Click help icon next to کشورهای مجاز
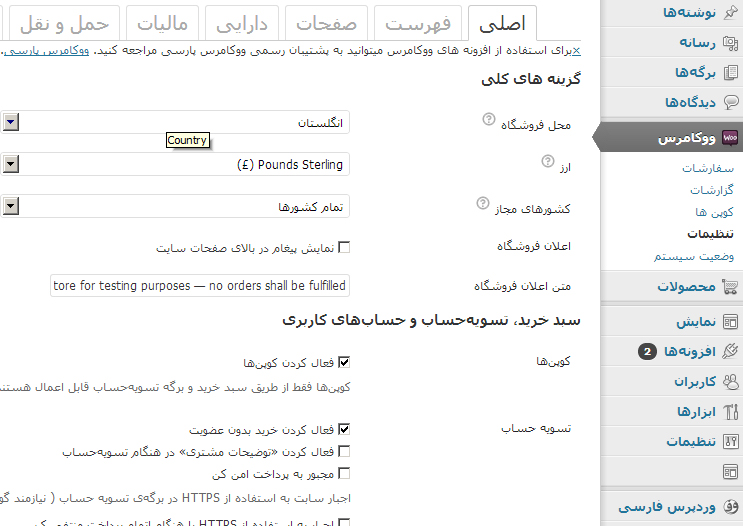The height and width of the screenshot is (526, 743). (482, 203)
